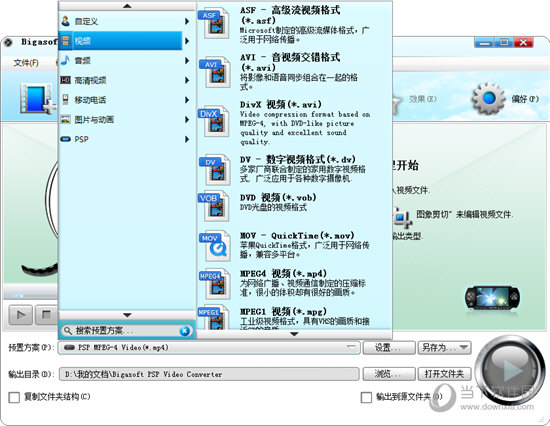
Task: Choose MPEG1 视频(*.mpg) entry
Action: tap(294, 317)
